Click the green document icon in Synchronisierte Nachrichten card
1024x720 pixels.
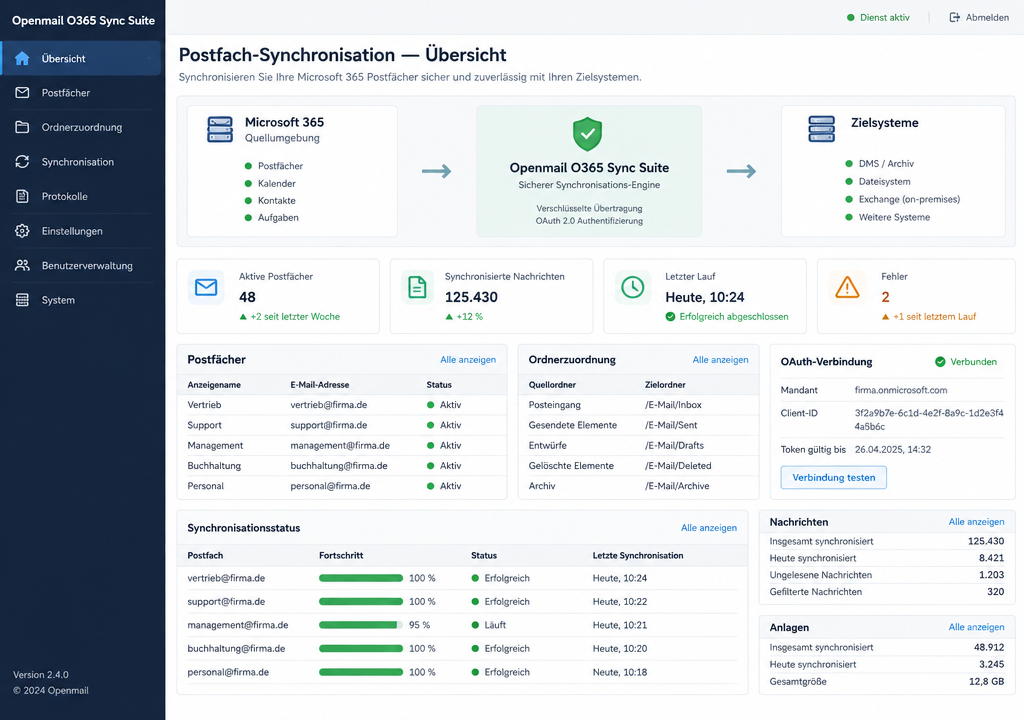click(x=417, y=287)
